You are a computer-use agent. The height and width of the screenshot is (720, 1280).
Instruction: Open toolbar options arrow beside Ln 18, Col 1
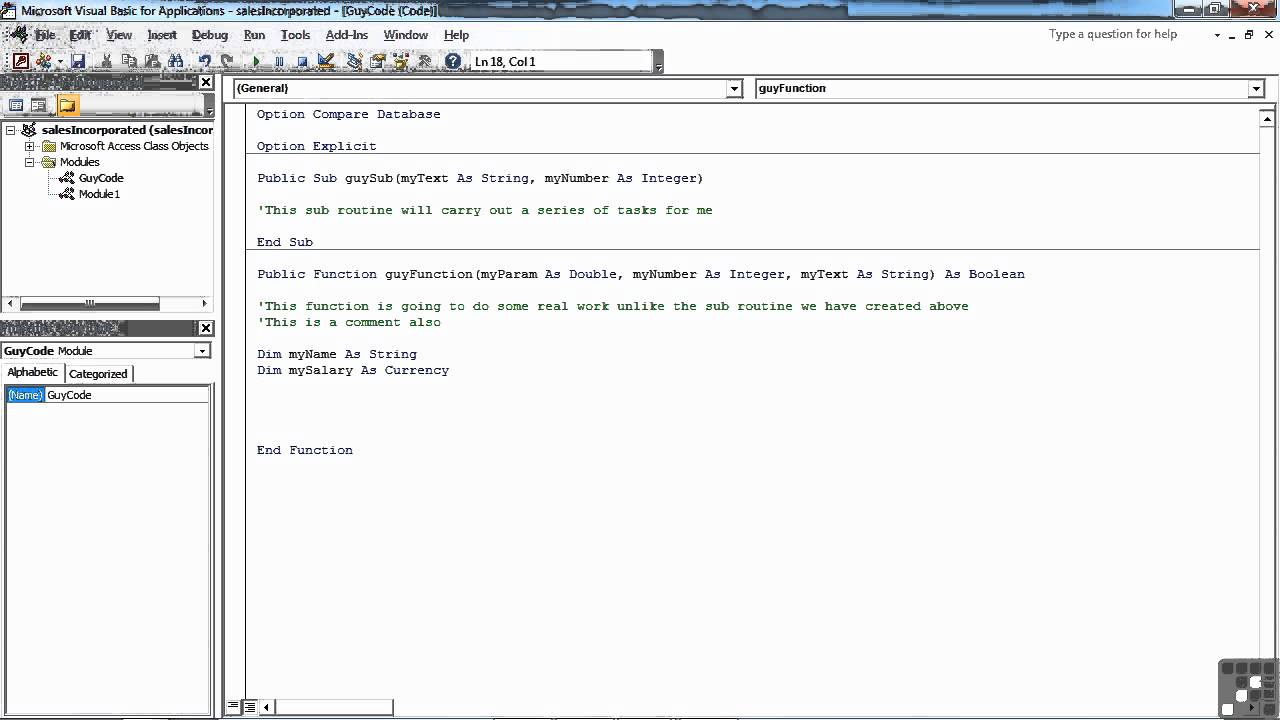658,64
